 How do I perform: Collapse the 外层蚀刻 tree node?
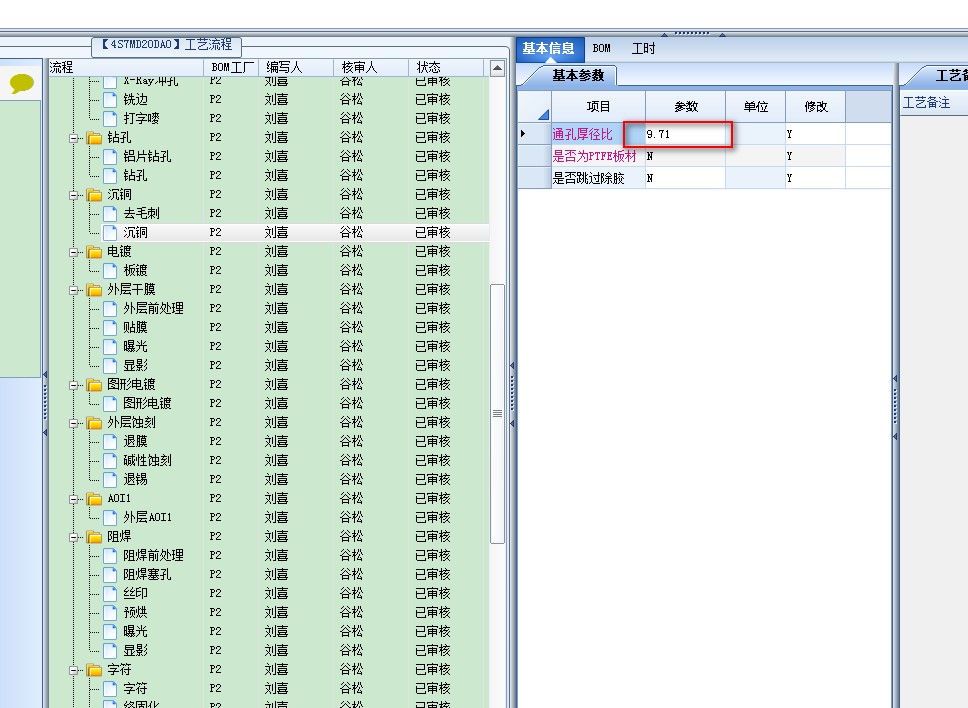coord(73,423)
